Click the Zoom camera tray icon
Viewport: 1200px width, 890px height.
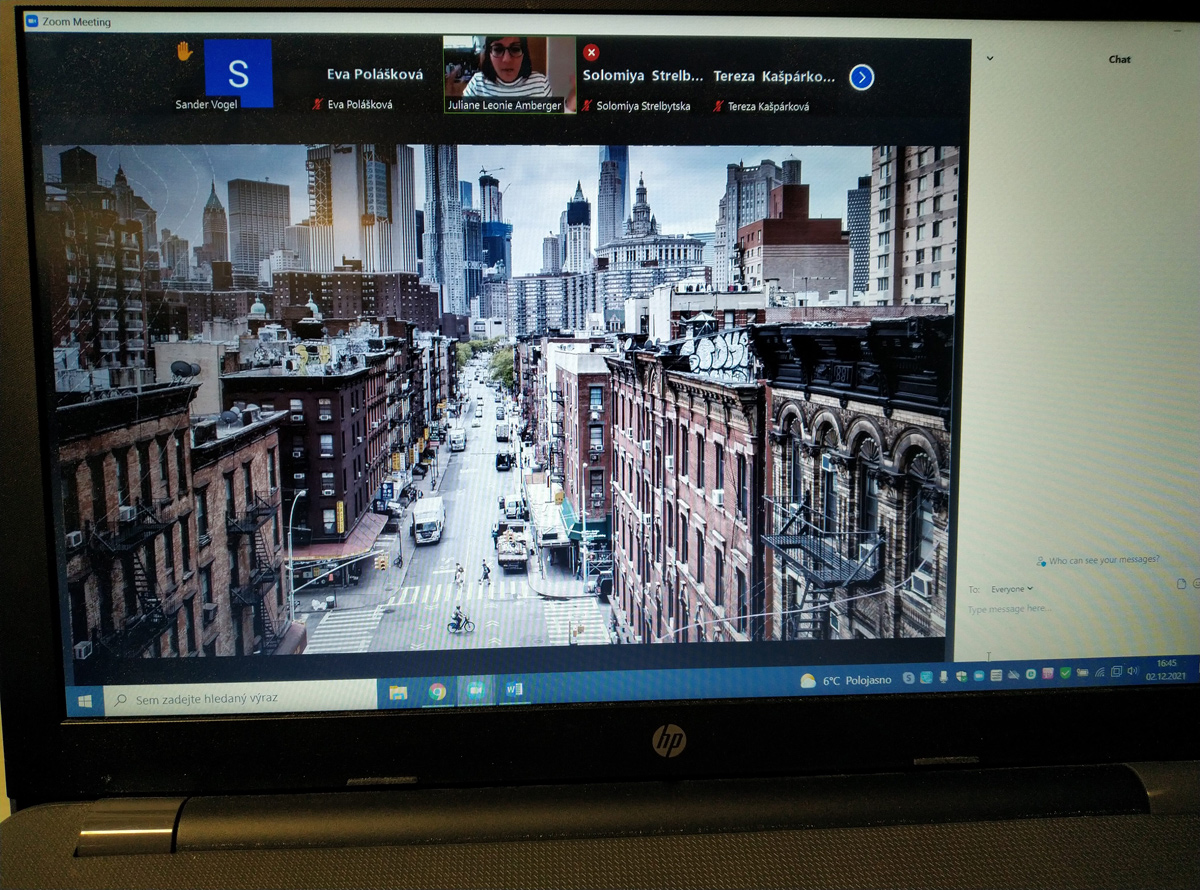[x=979, y=676]
